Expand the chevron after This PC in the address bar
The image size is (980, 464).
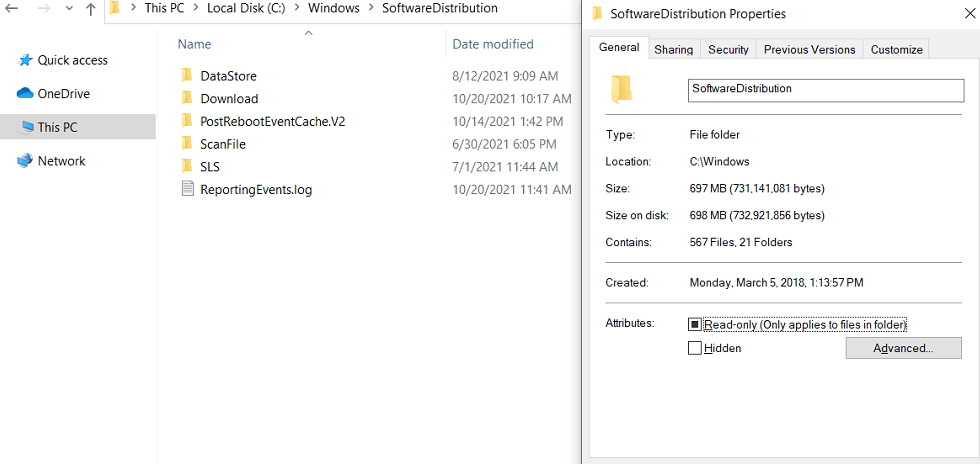point(196,9)
